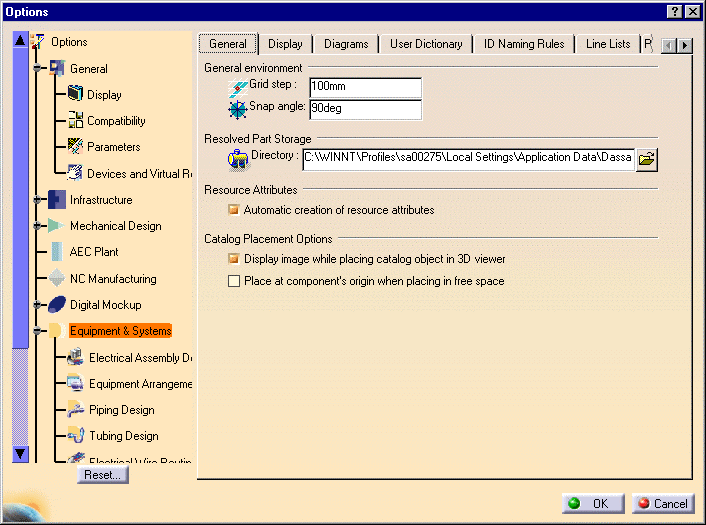Click the Display icon in the tree

(x=75, y=95)
